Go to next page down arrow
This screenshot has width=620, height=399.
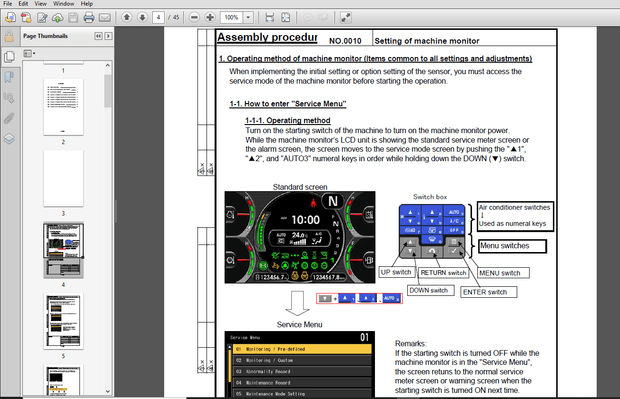click(142, 17)
